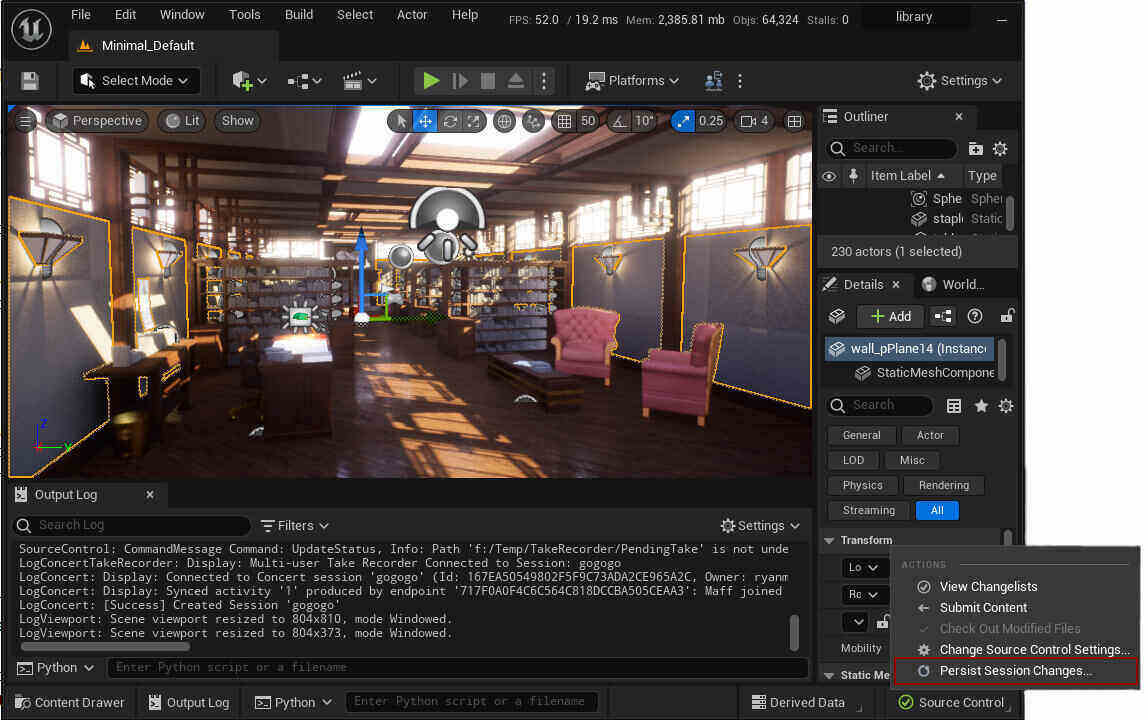
Task: Select the rotate gizmo tool
Action: [x=450, y=121]
